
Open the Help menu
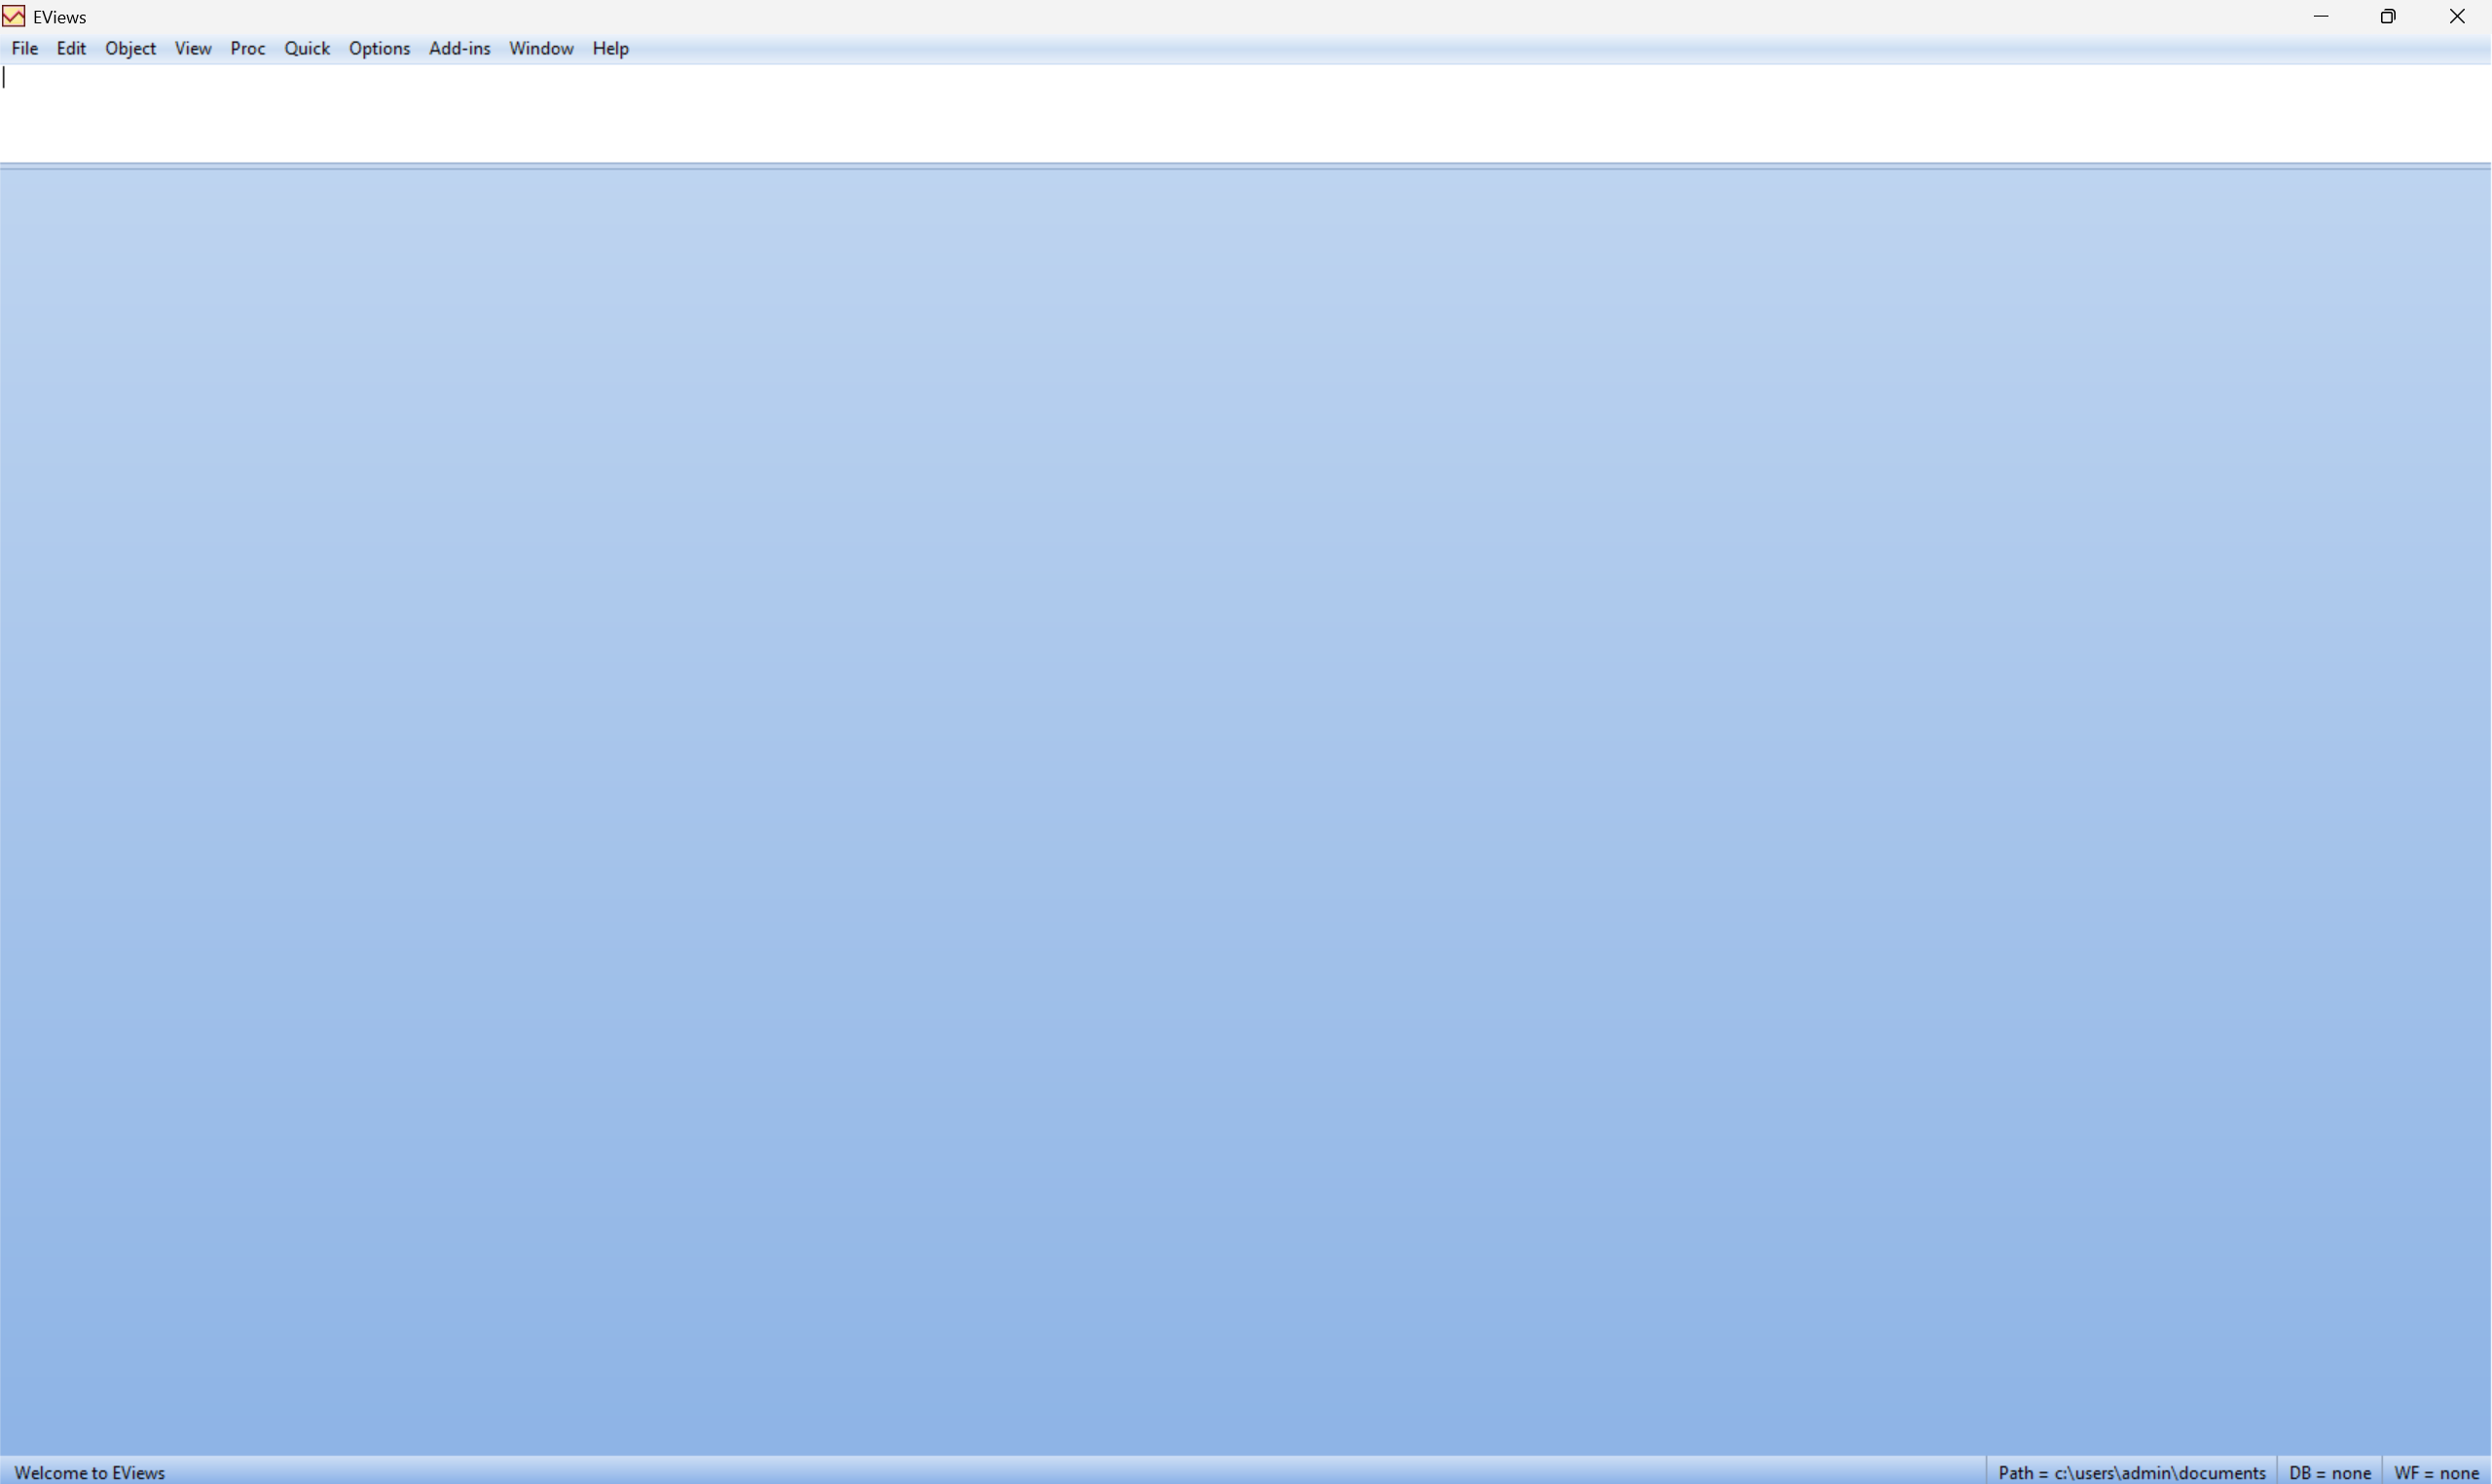pos(610,48)
